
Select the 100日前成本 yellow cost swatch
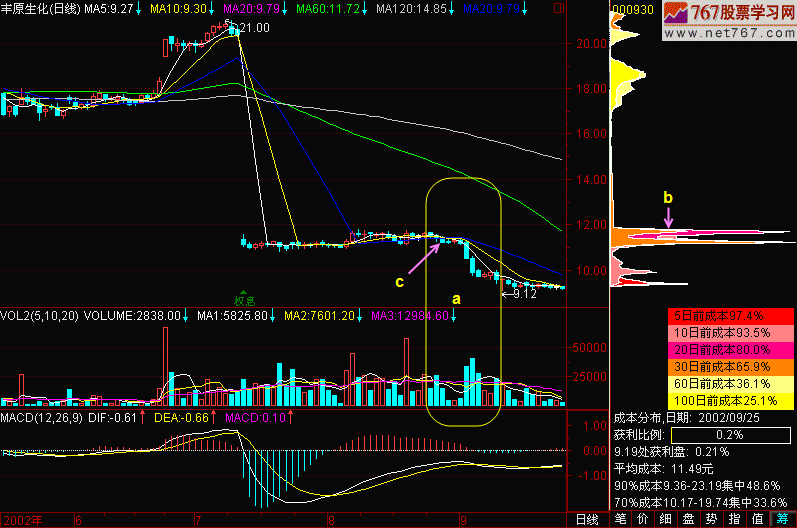coord(729,401)
